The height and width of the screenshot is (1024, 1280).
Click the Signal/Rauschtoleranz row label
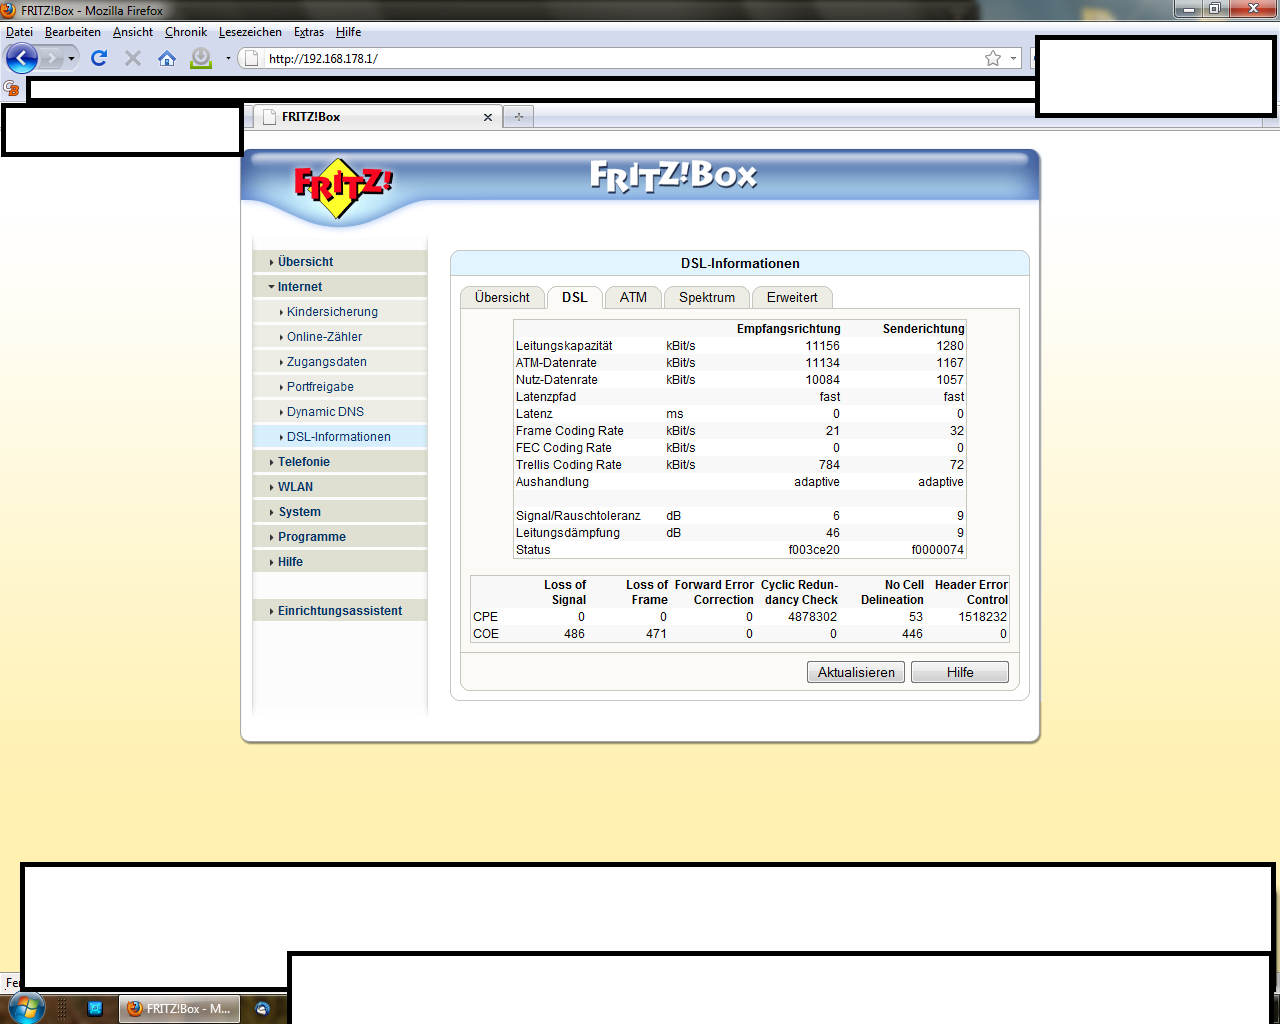pos(578,516)
